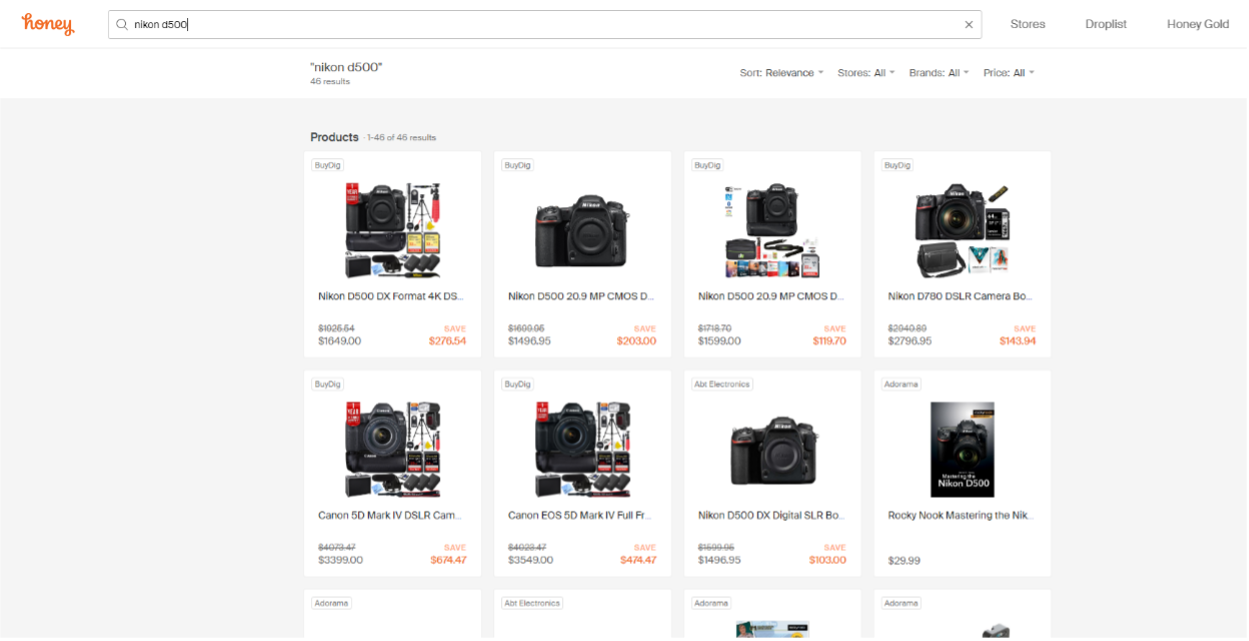This screenshot has width=1249, height=641.
Task: Go to Droplist
Action: (x=1106, y=24)
